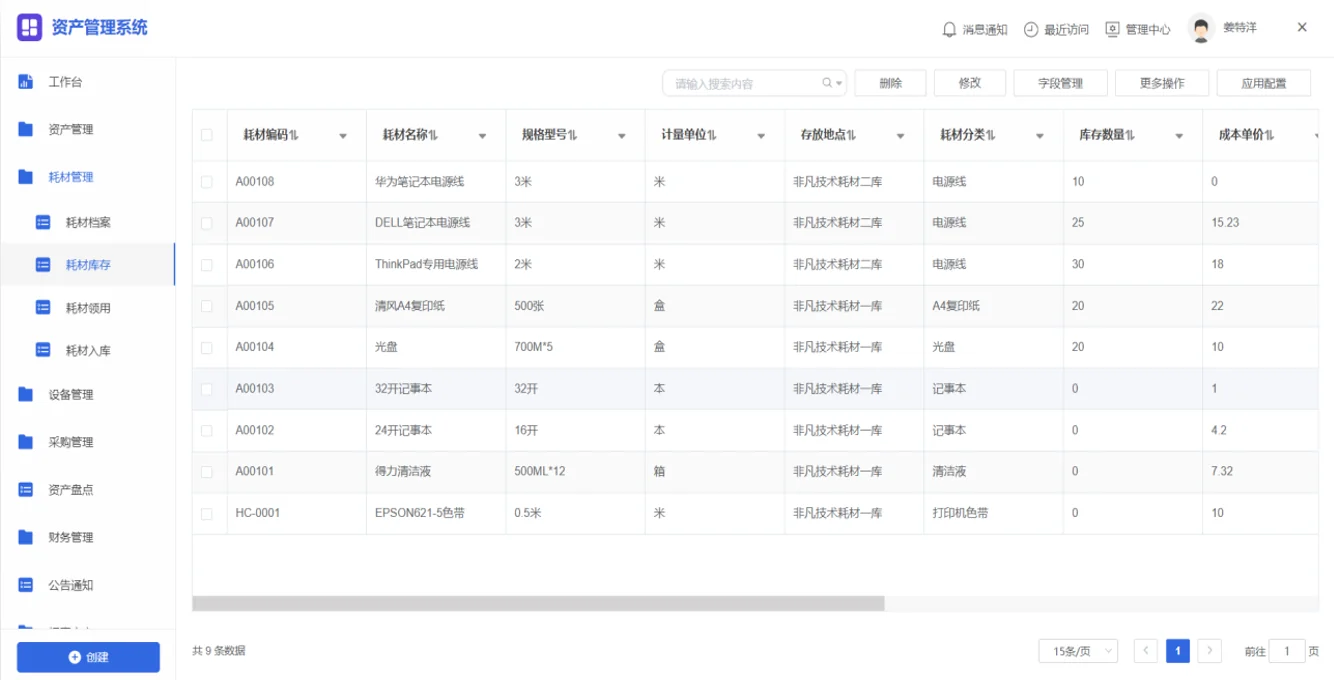Screen dimensions: 1334x680
Task: Click the 应用配置 button
Action: [x=1264, y=83]
